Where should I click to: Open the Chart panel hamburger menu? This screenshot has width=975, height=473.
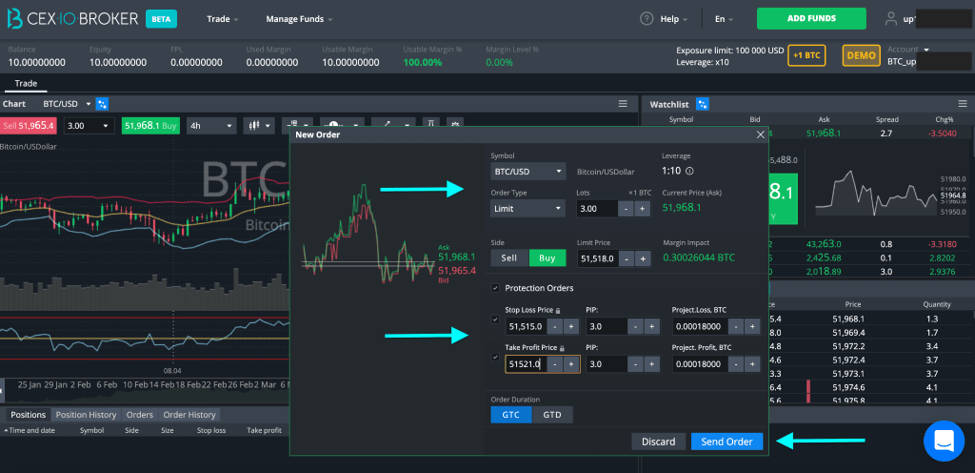pos(622,104)
